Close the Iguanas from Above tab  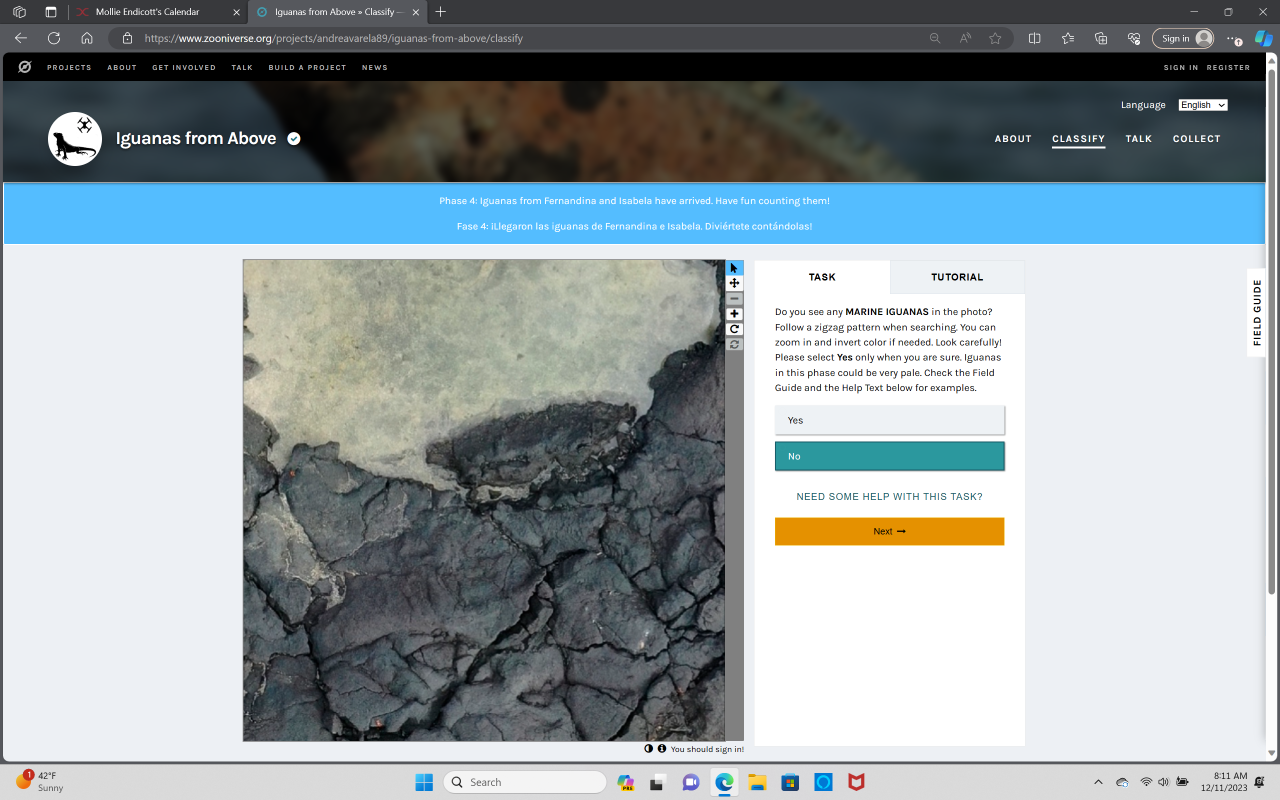pyautogui.click(x=416, y=12)
